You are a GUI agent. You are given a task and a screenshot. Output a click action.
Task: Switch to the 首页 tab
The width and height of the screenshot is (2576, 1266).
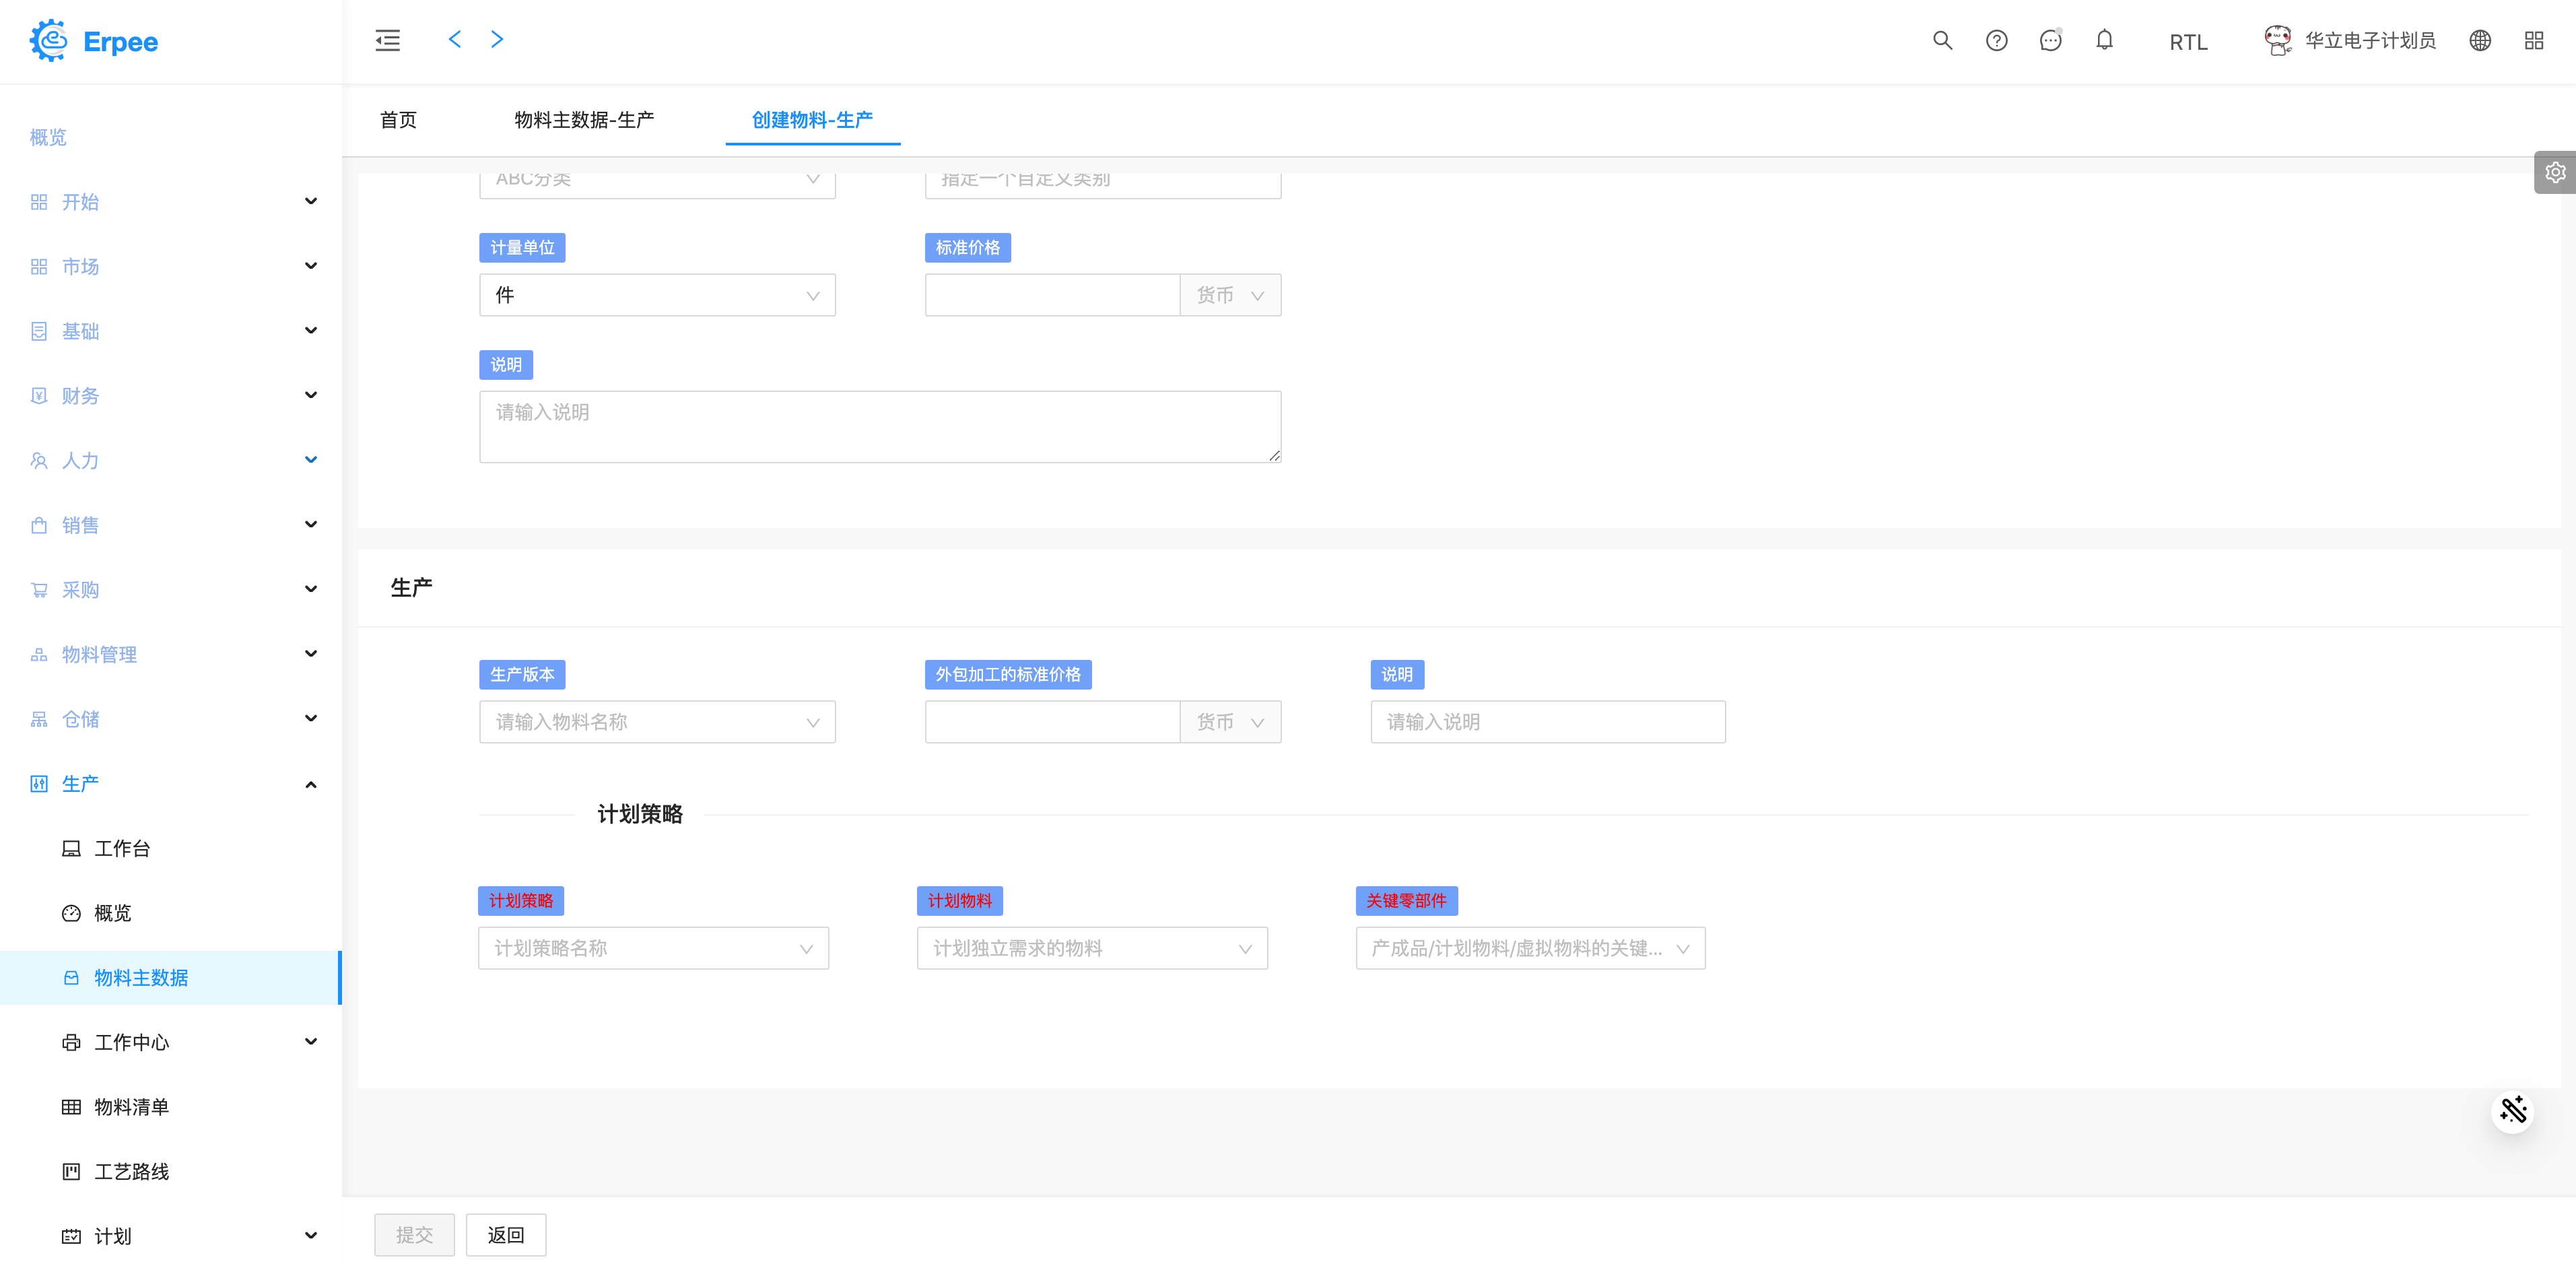coord(398,120)
